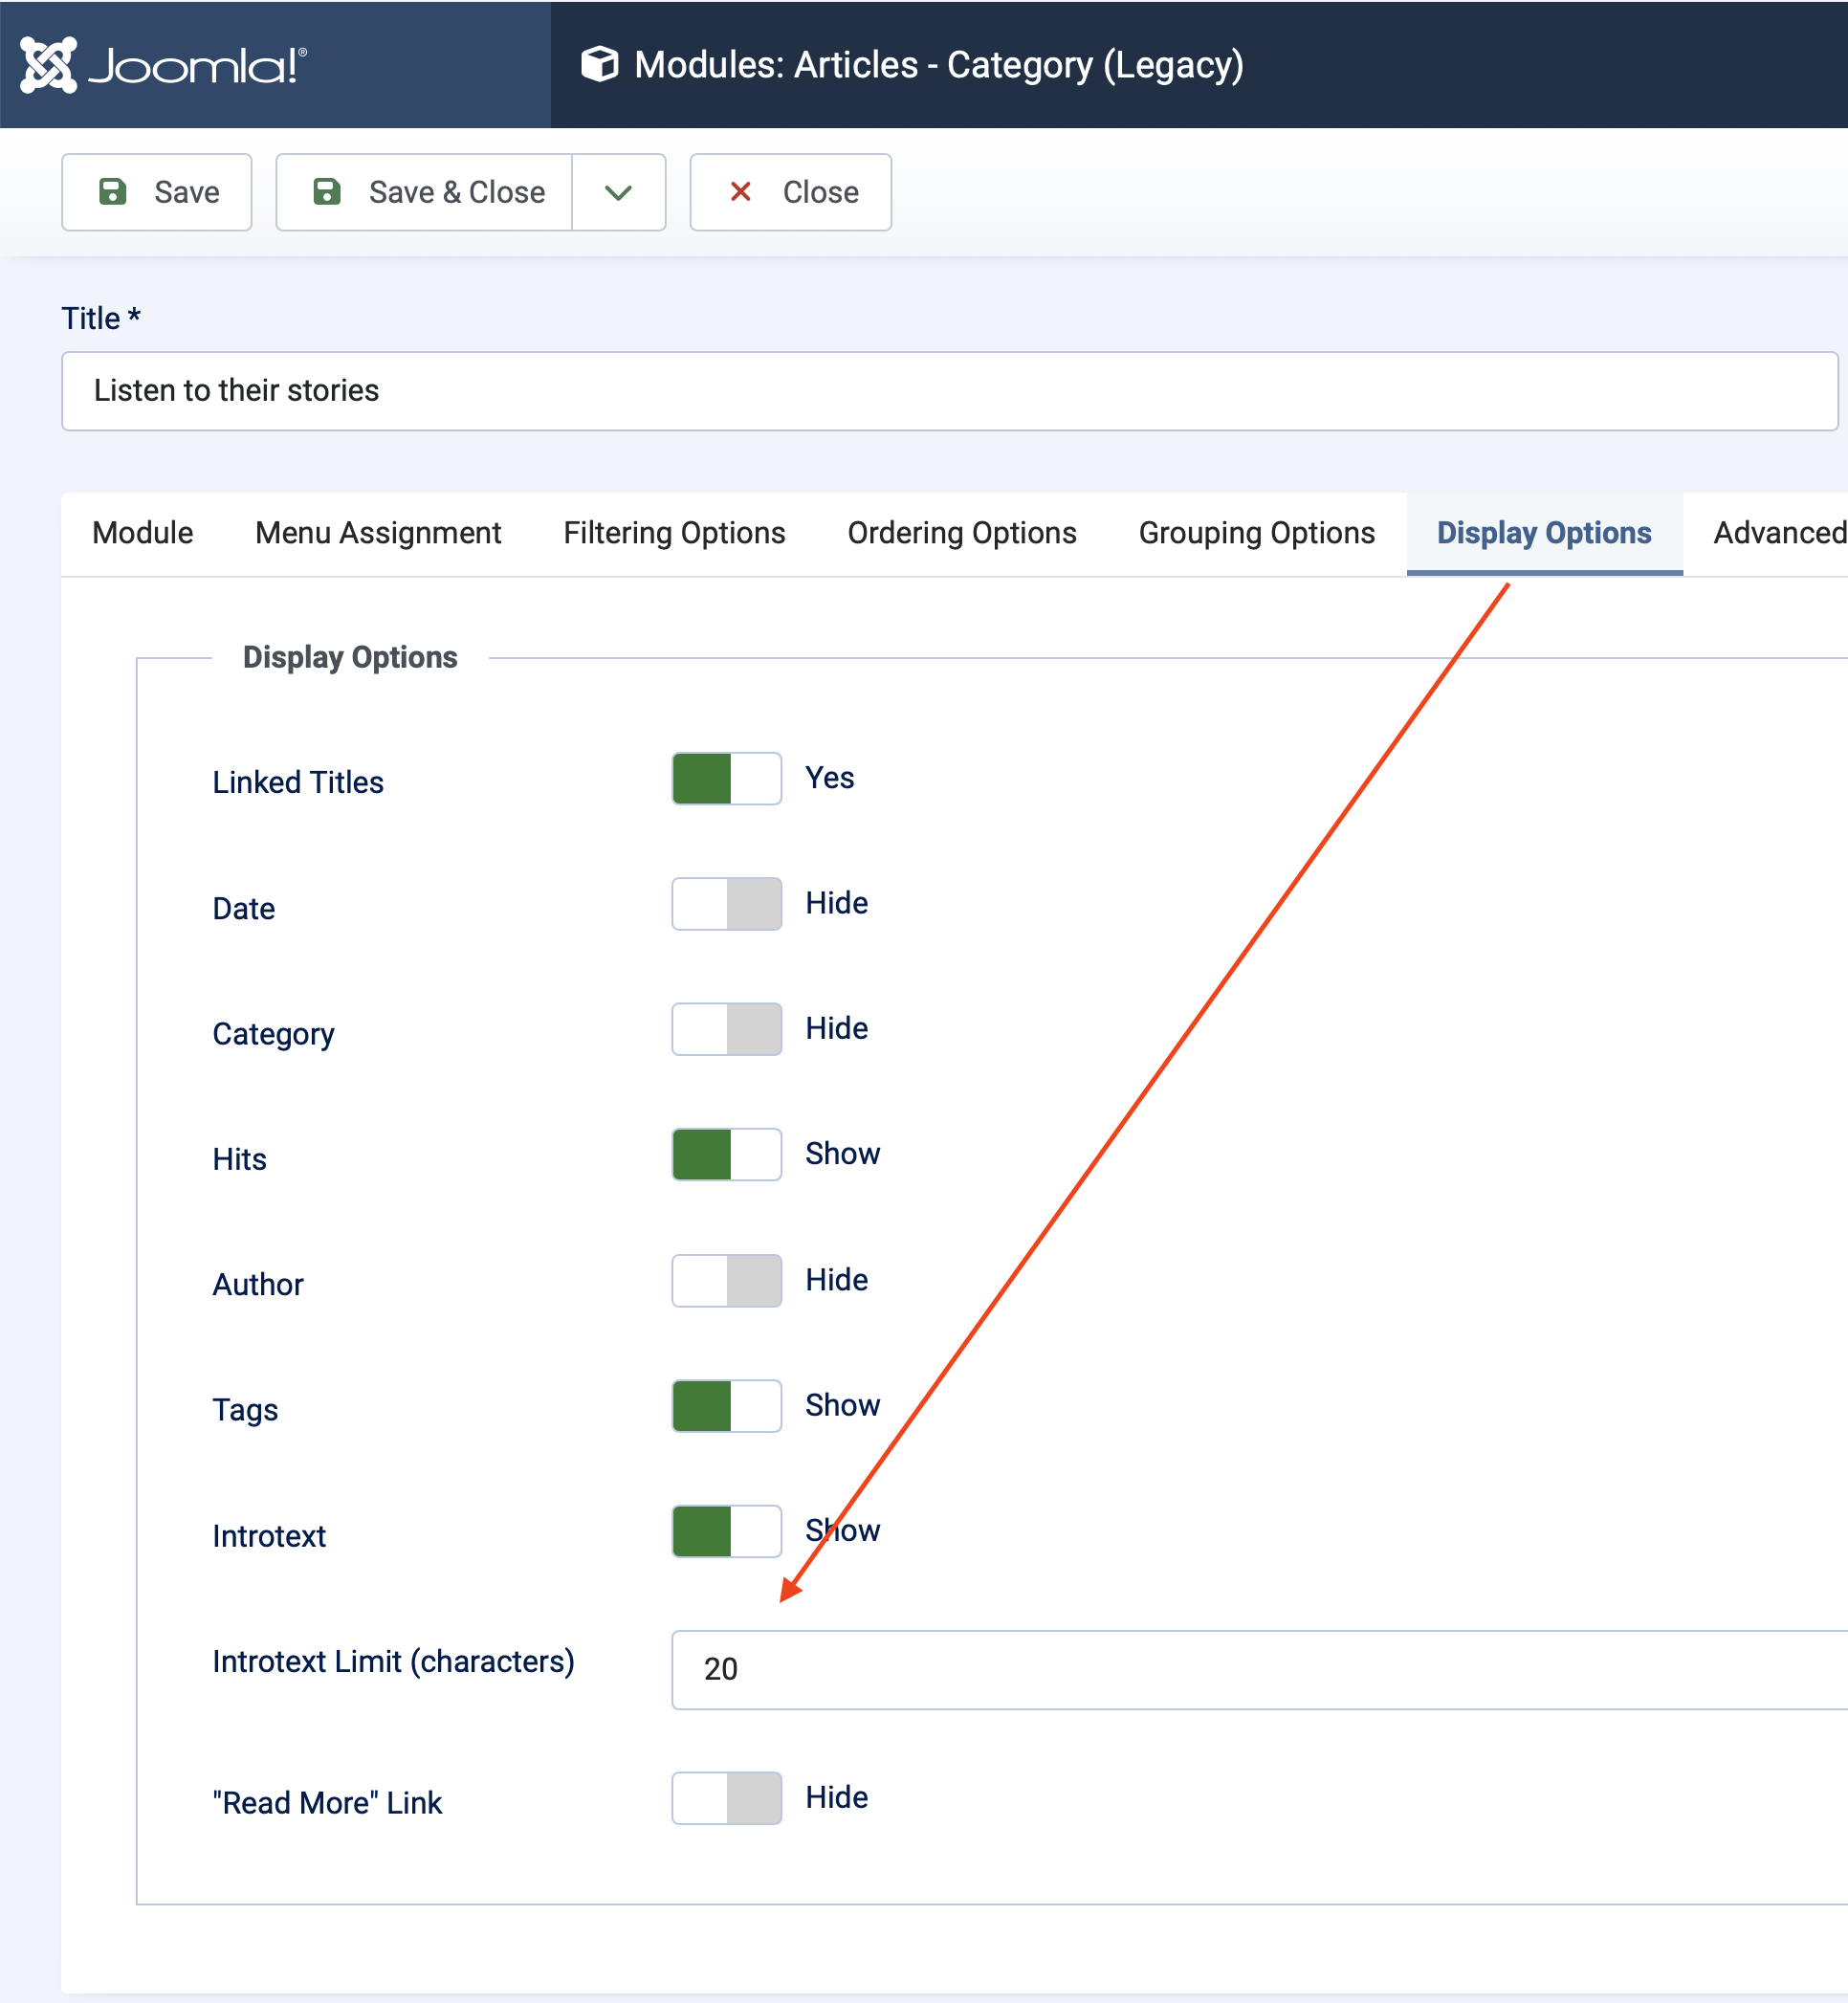Toggle the Linked Titles switch
The image size is (1848, 2003).
pos(726,778)
